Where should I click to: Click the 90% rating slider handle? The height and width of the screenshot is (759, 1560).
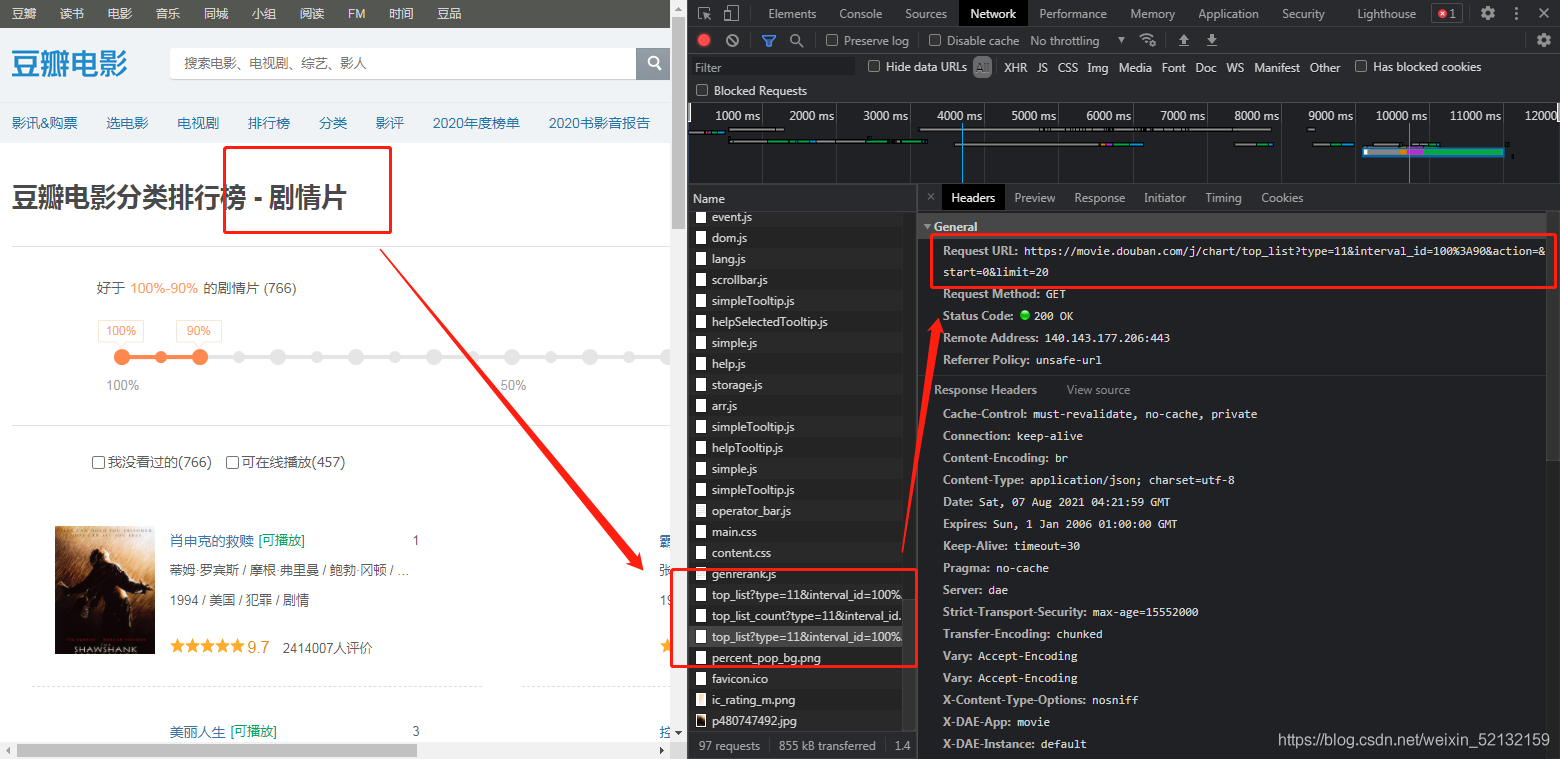(x=199, y=357)
